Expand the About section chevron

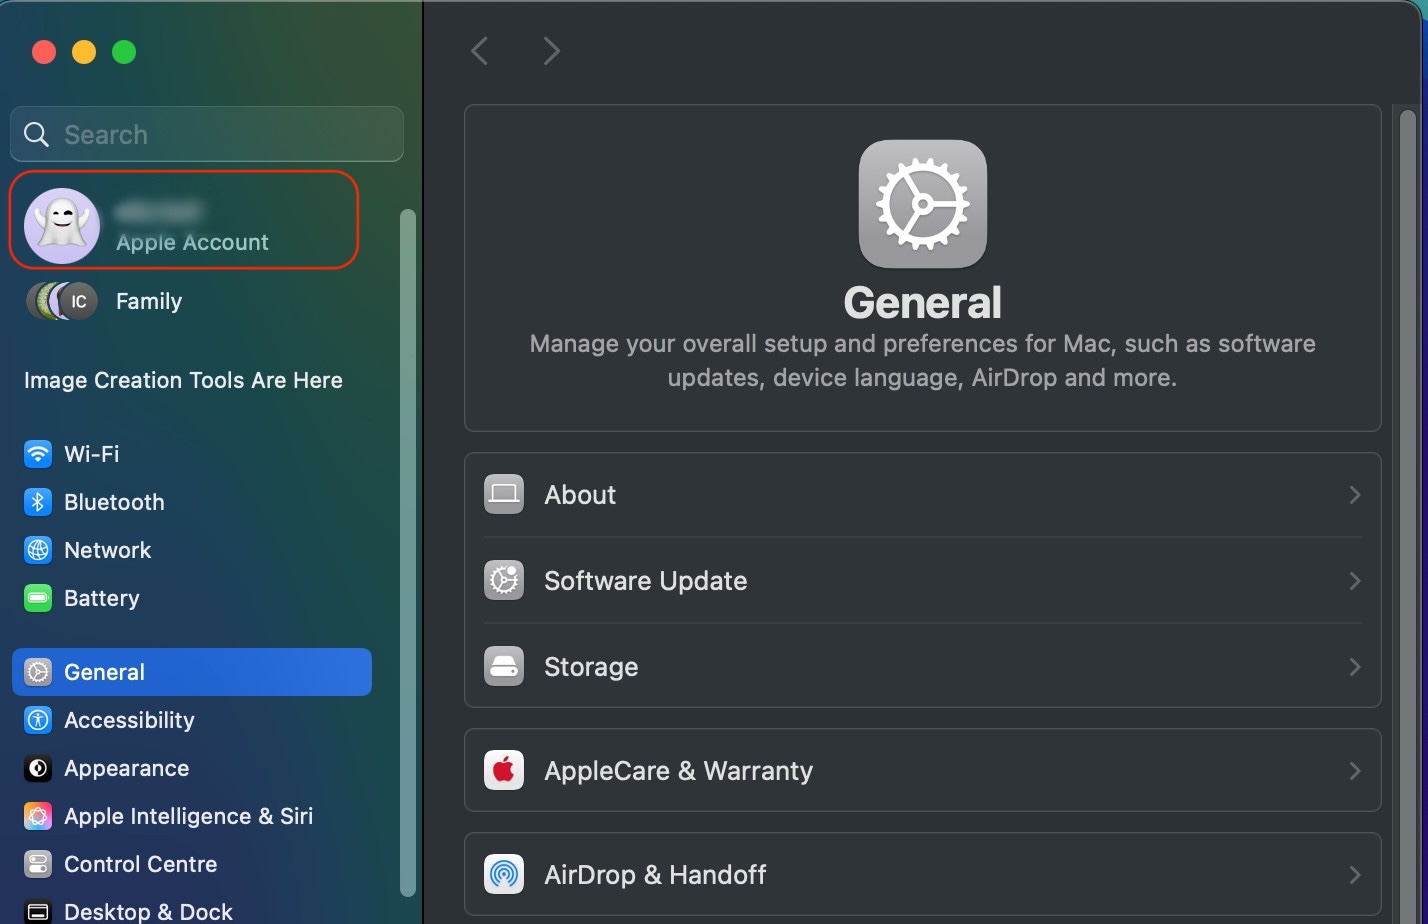click(1355, 494)
